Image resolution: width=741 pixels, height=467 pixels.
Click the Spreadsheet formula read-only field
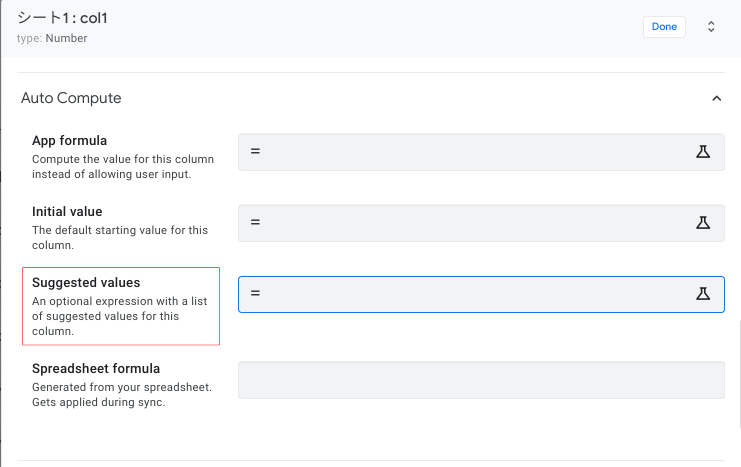coord(480,380)
